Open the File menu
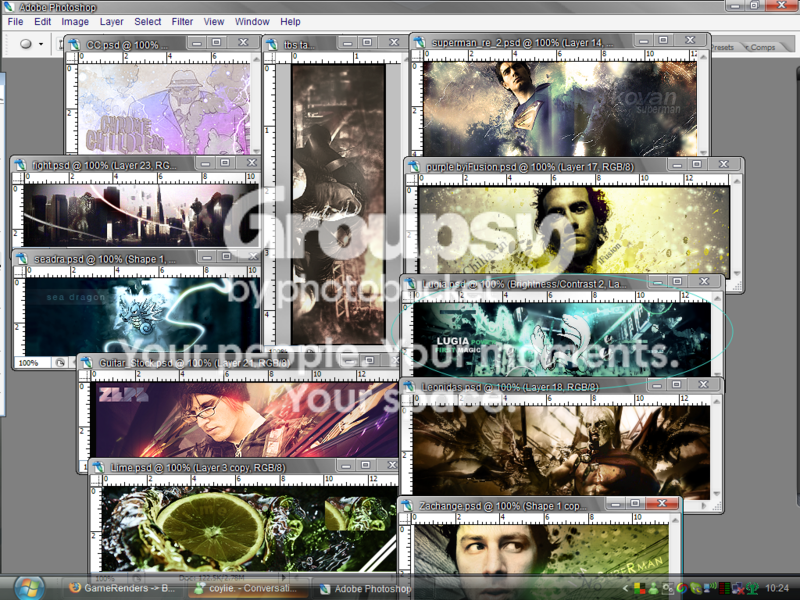800x600 pixels. [x=15, y=21]
